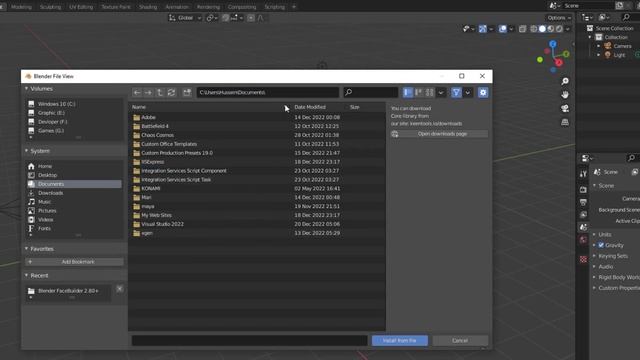Open display settings dropdown next to thumbnails
The image size is (640, 360).
point(441,93)
